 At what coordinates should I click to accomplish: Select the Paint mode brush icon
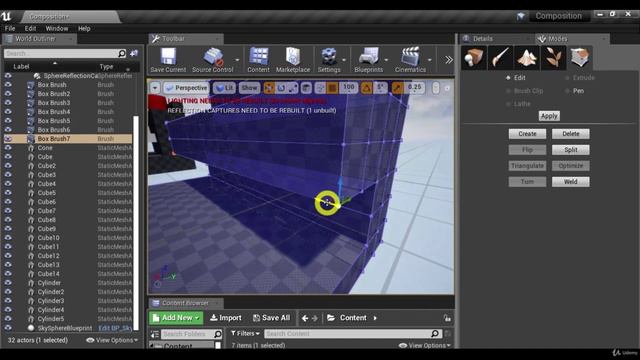tap(500, 58)
